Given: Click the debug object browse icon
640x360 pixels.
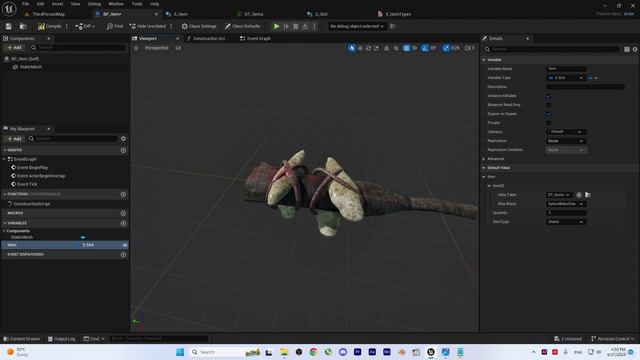Looking at the screenshot, I should [x=393, y=26].
